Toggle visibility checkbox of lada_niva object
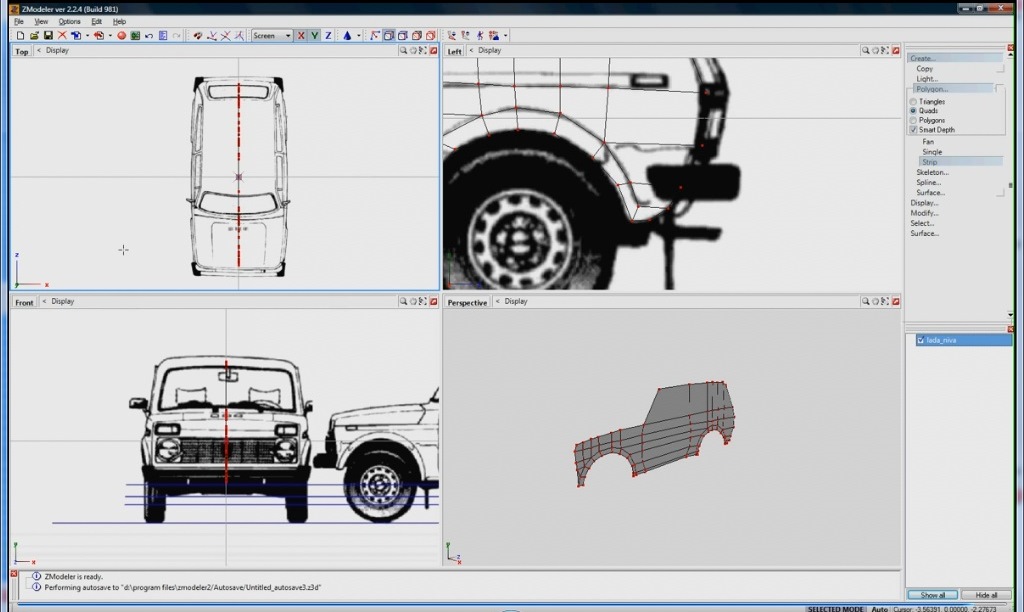This screenshot has width=1024, height=612. (920, 340)
